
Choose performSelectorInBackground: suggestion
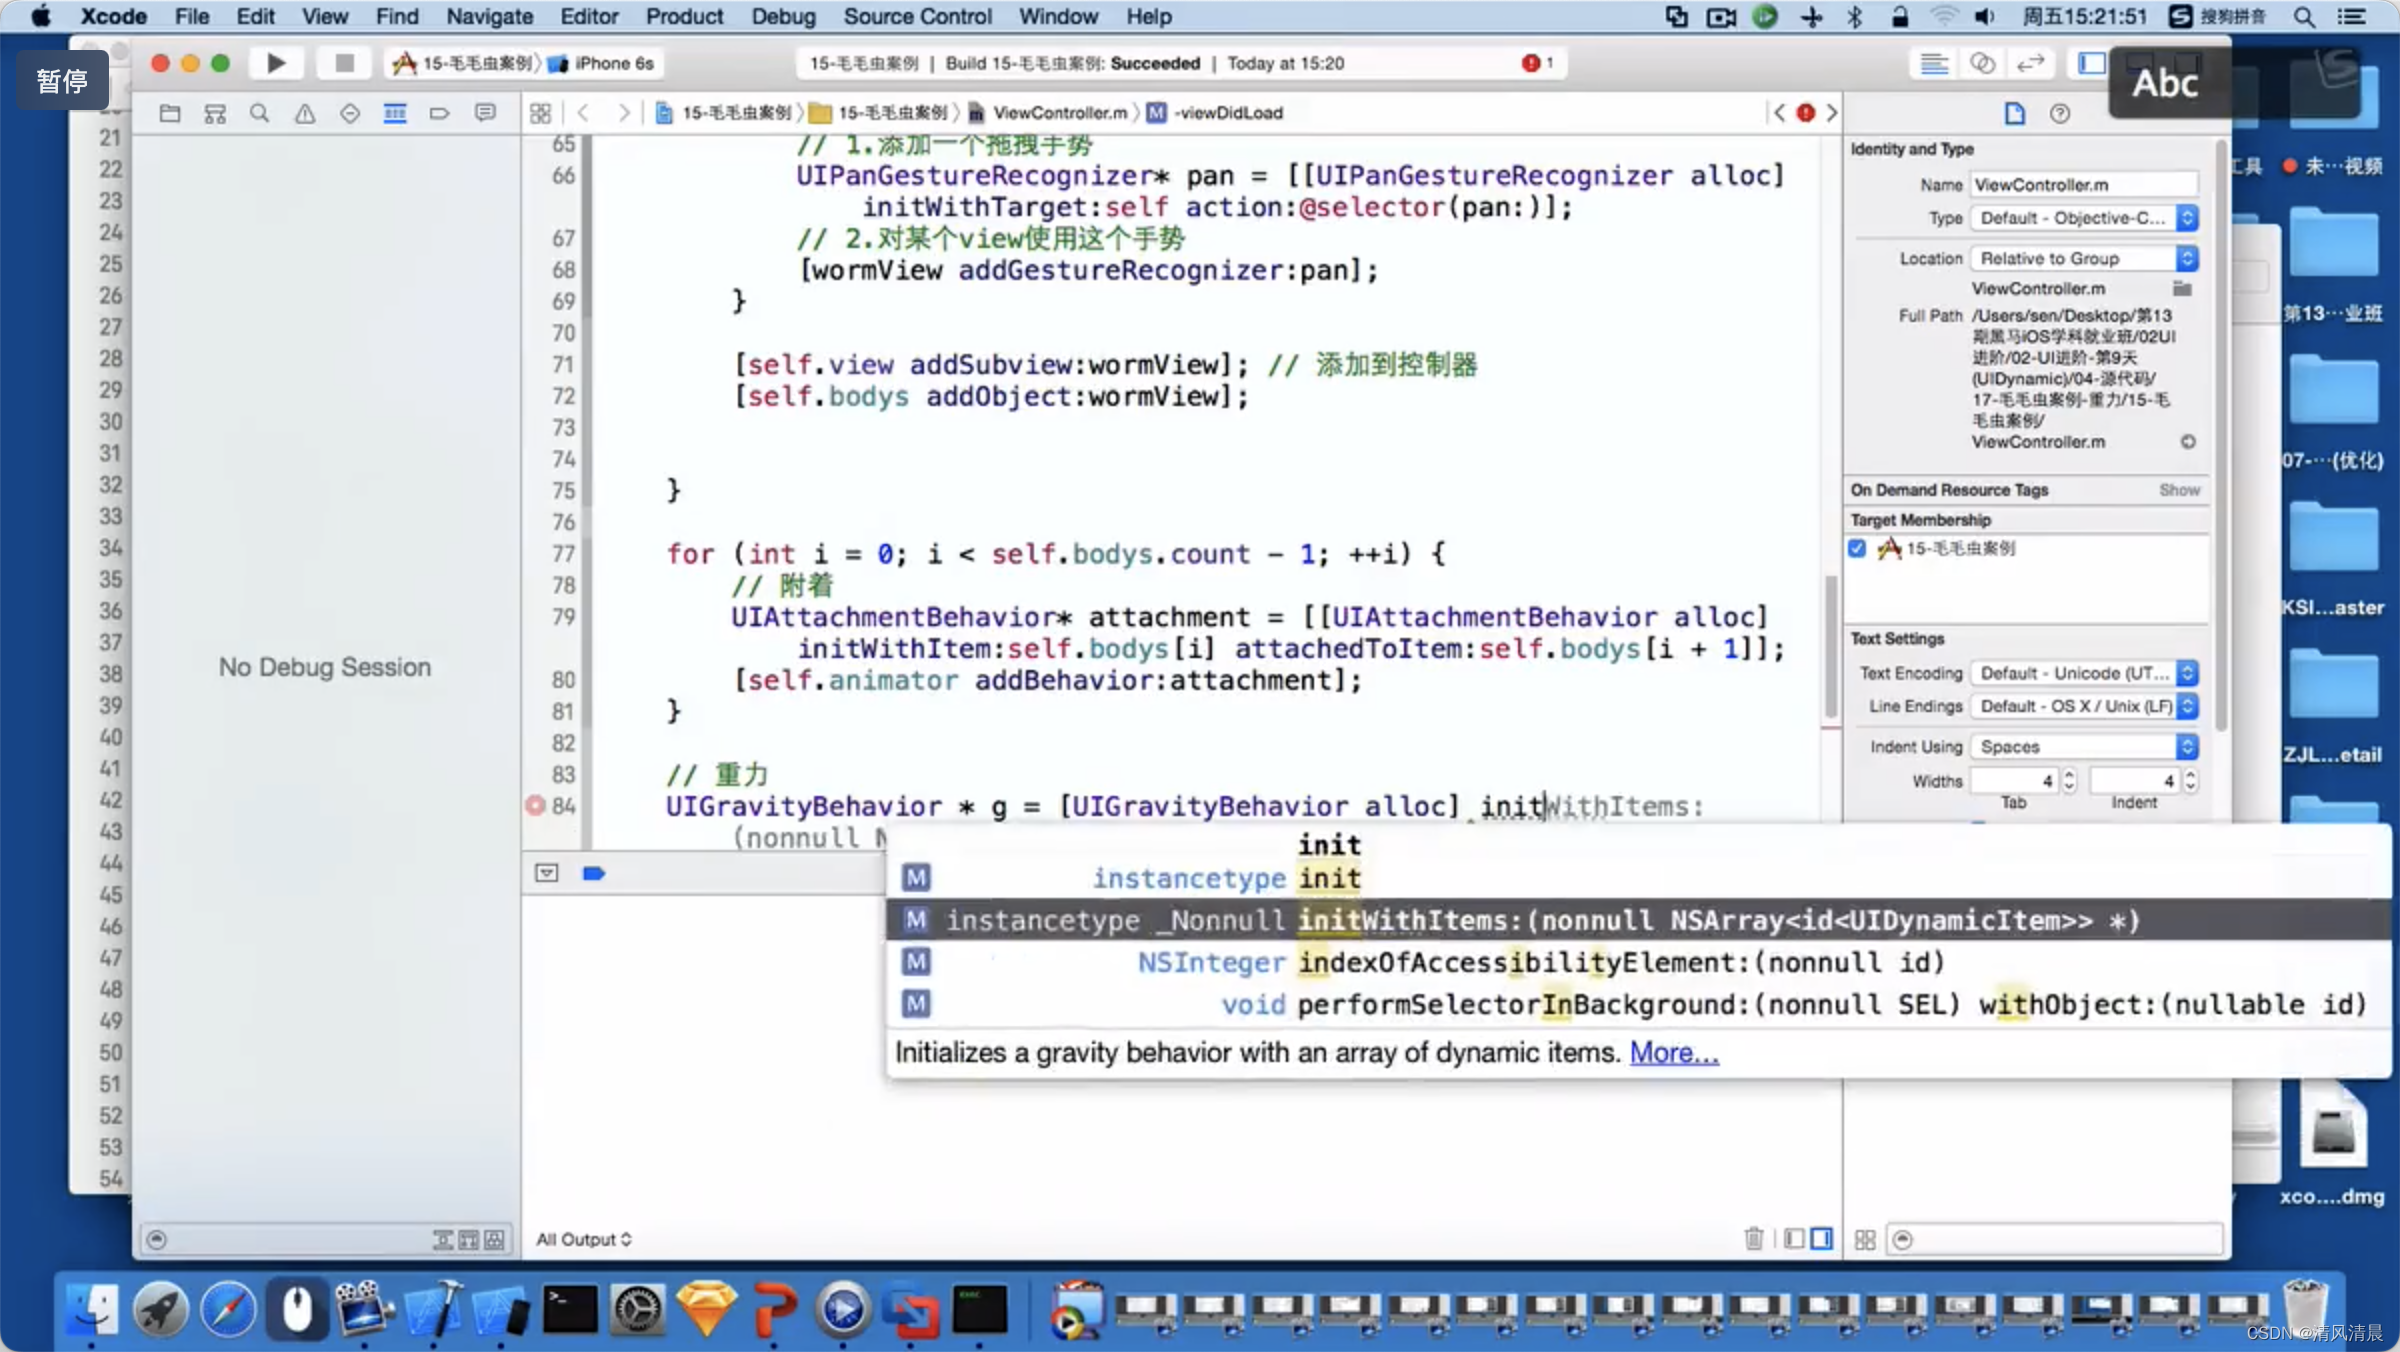(x=1639, y=1004)
